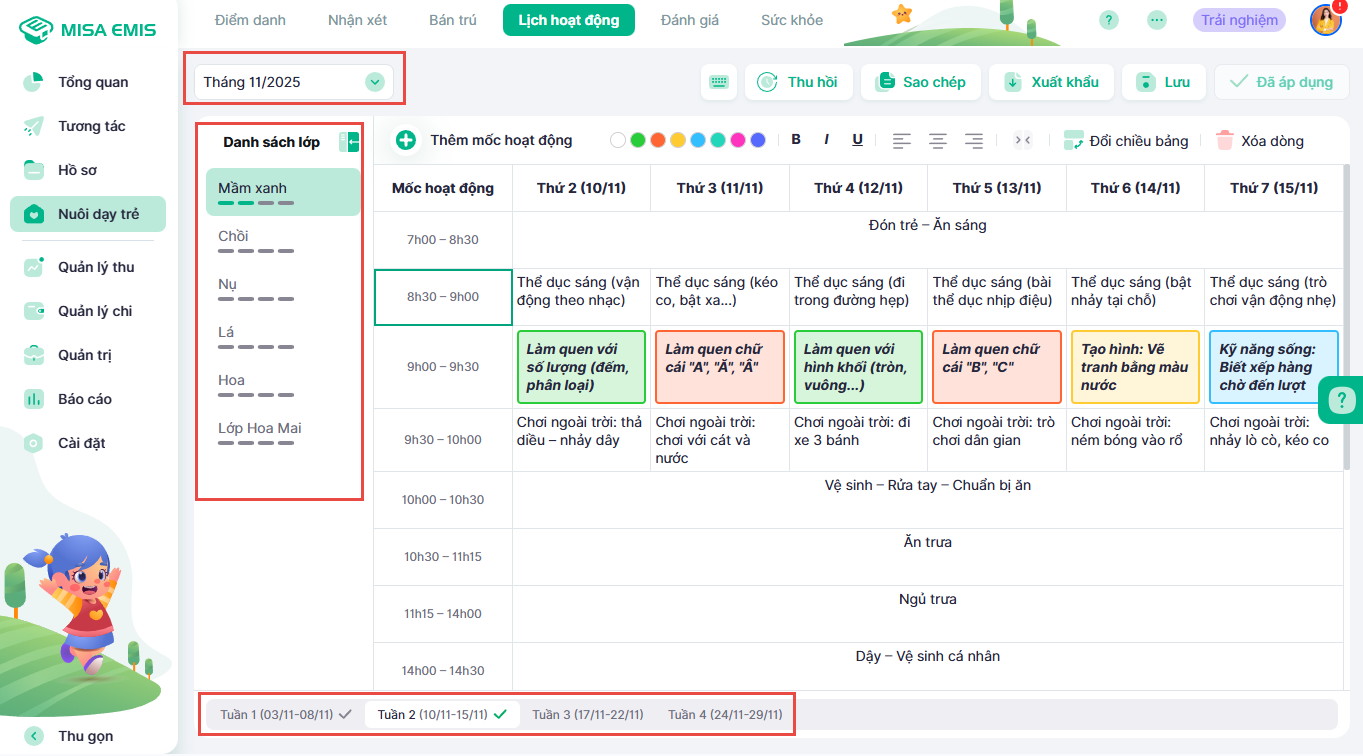Click the merge cells icon
This screenshot has width=1363, height=756.
1022,141
